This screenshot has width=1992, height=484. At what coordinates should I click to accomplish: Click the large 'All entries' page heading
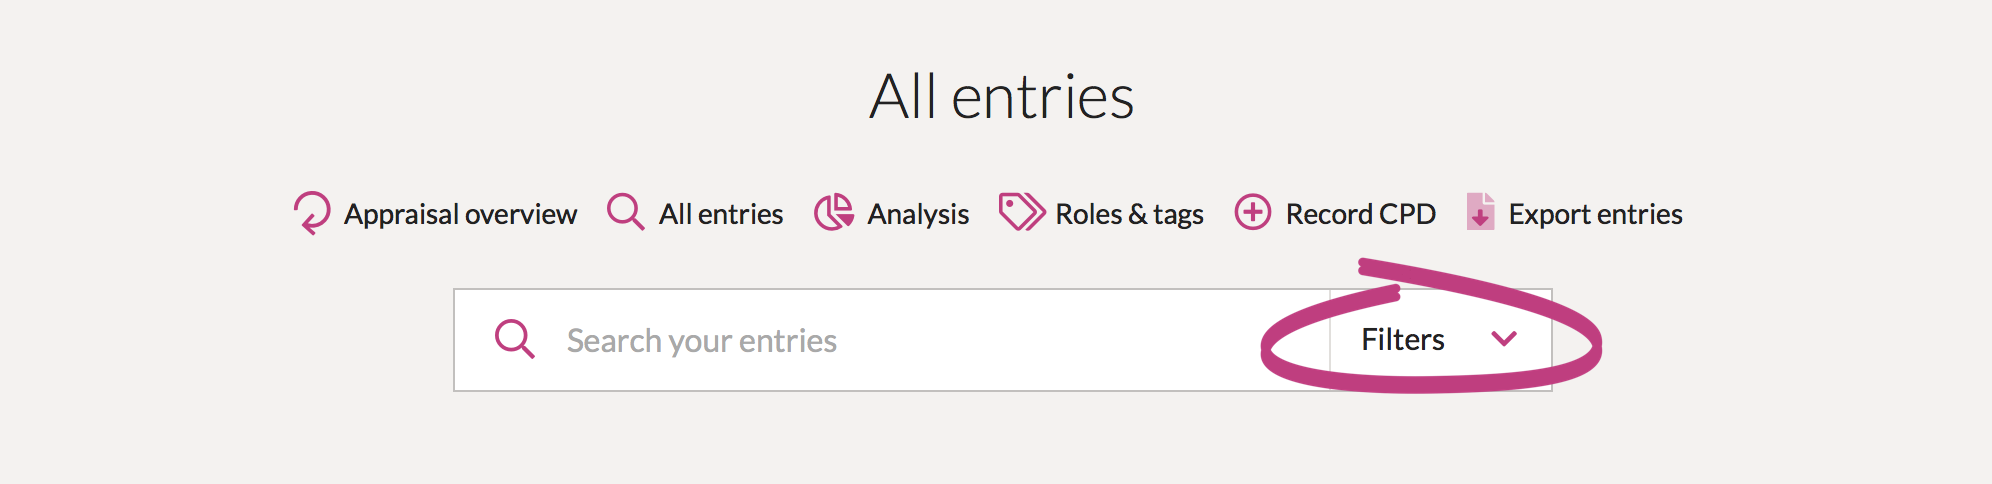(x=1001, y=97)
